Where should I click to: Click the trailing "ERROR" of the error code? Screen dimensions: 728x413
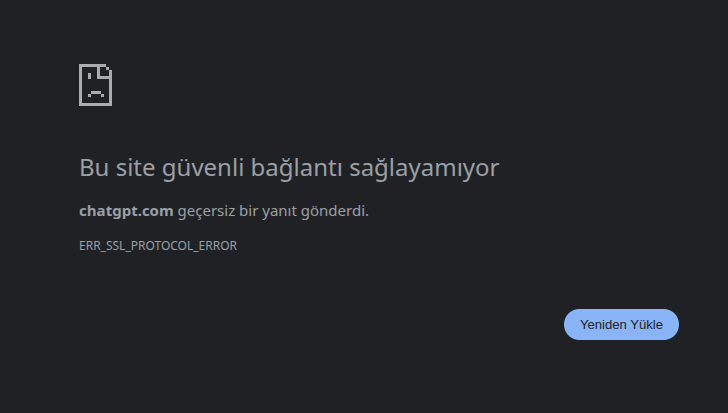tap(218, 245)
